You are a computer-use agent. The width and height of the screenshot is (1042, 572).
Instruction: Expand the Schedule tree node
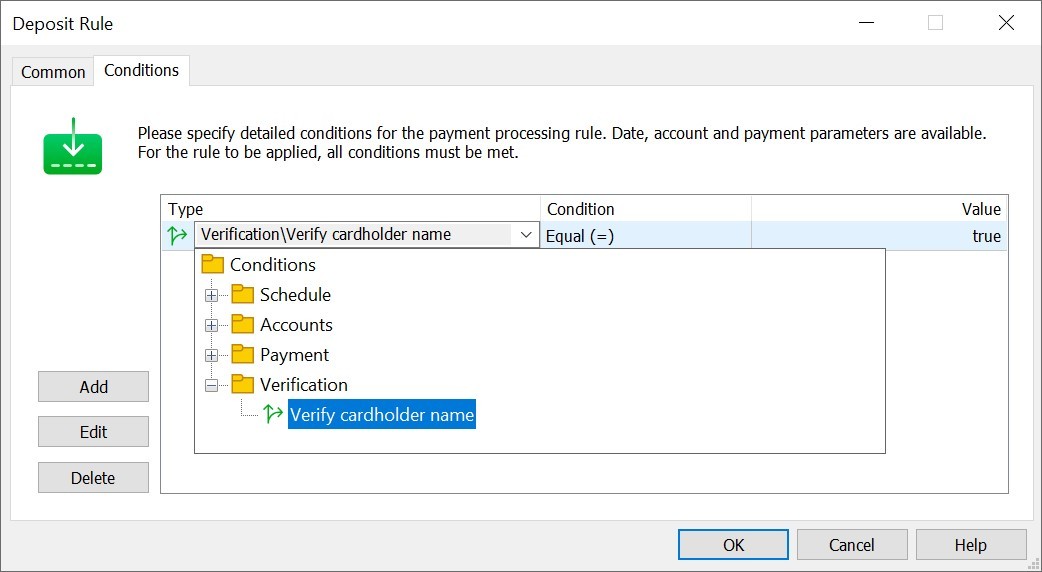[x=211, y=296]
